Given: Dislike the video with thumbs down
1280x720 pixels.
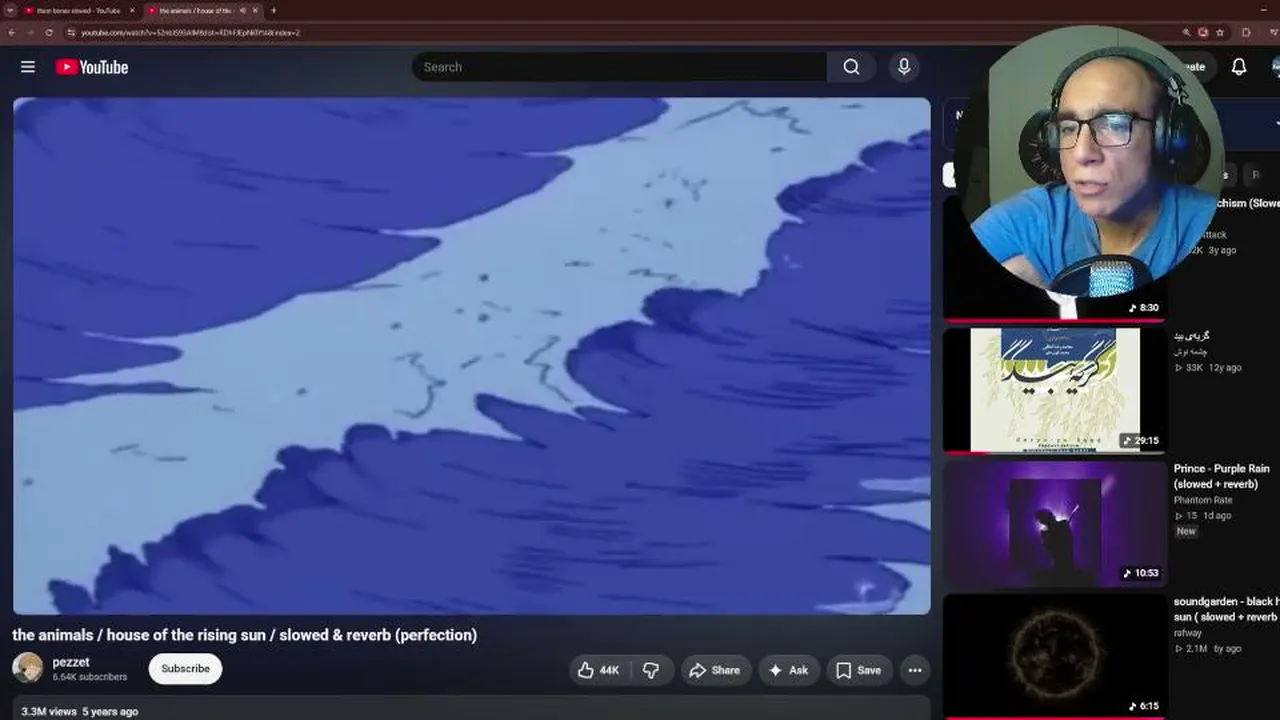Looking at the screenshot, I should pos(651,670).
